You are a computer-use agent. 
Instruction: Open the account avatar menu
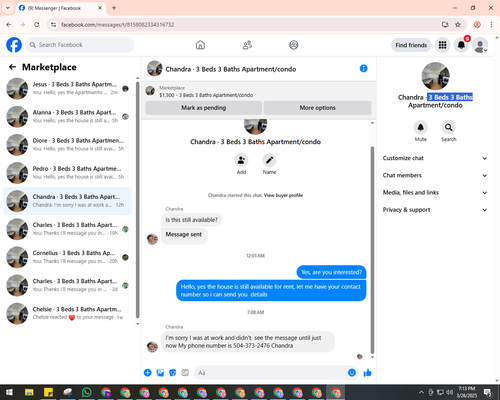(480, 45)
